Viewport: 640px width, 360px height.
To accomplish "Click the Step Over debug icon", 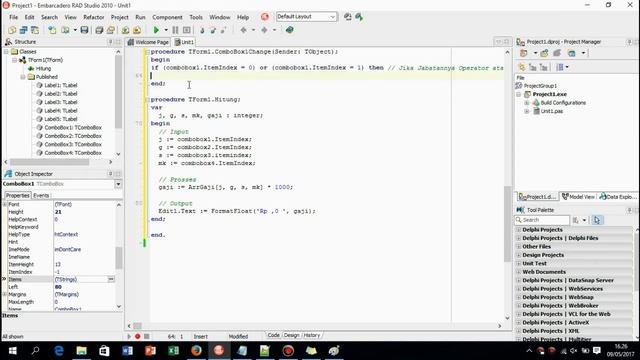I will tap(213, 30).
